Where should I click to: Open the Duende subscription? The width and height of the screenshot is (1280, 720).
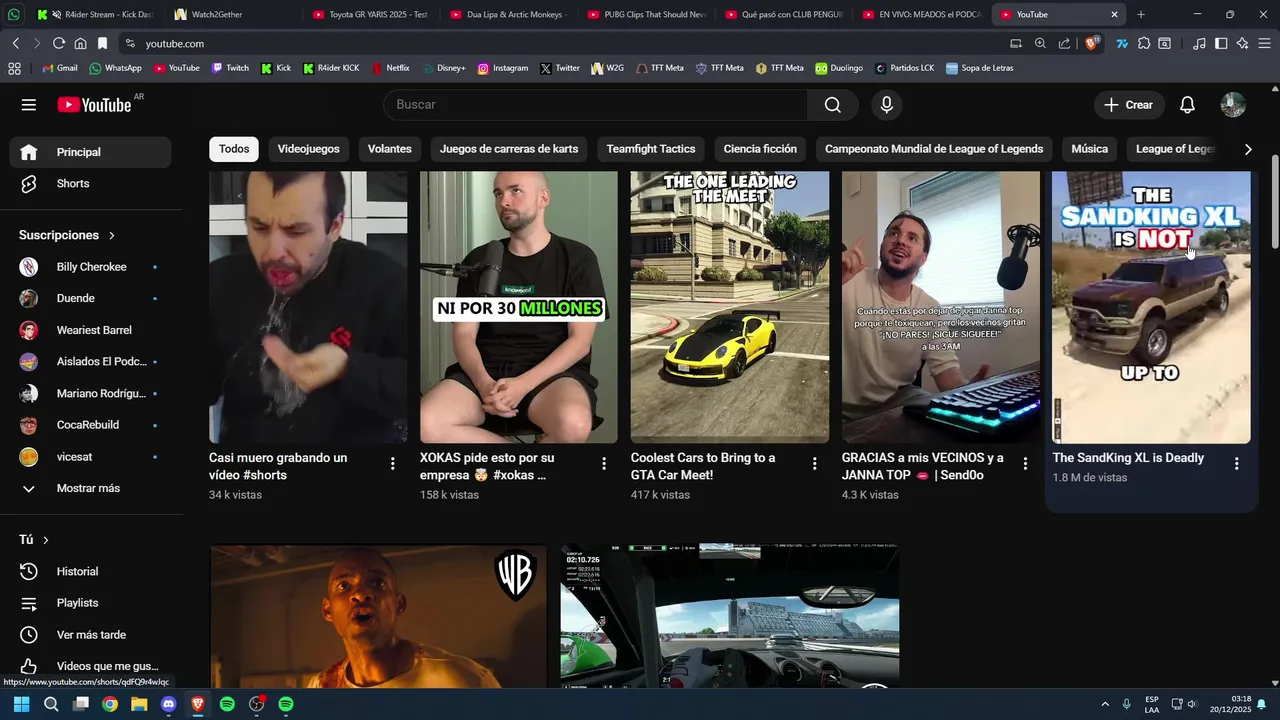pos(90,298)
